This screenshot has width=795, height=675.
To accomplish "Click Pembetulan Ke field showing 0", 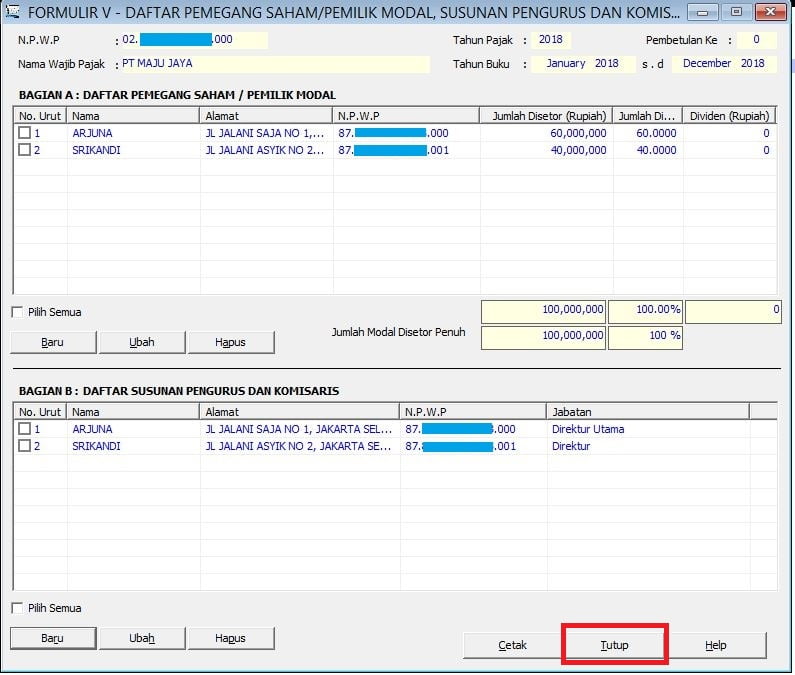I will point(756,40).
